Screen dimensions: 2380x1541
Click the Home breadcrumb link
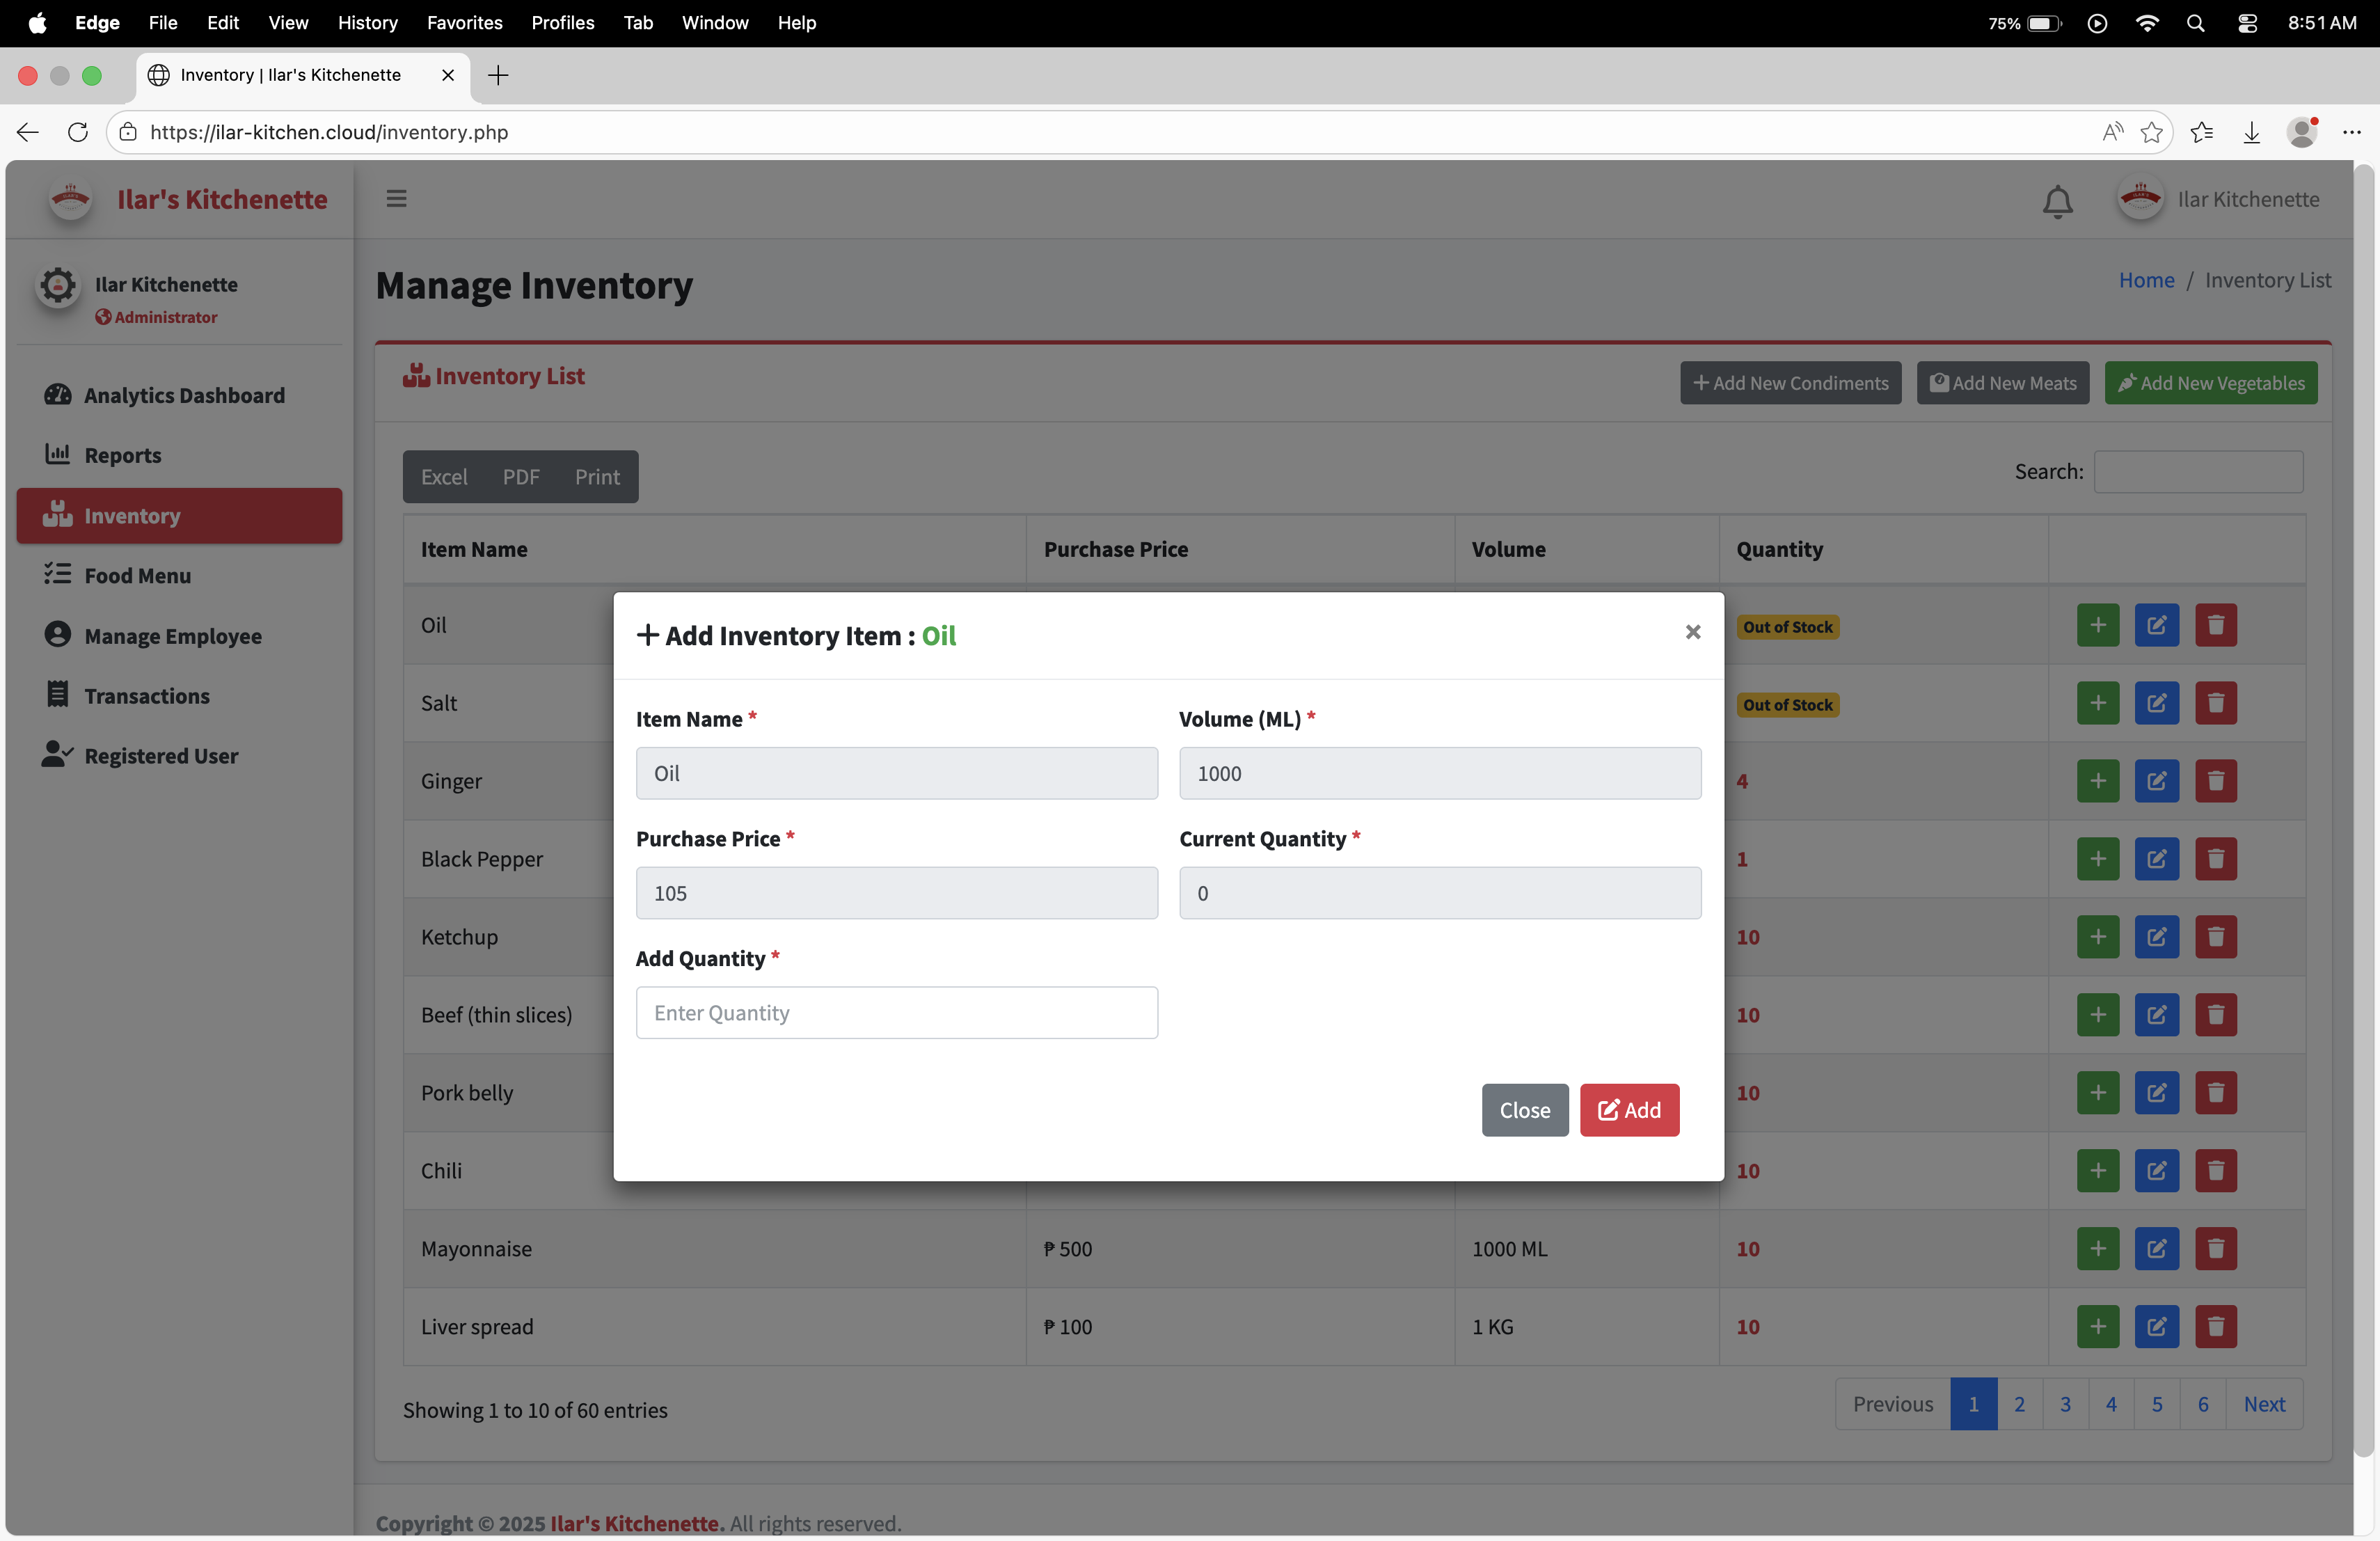2146,280
